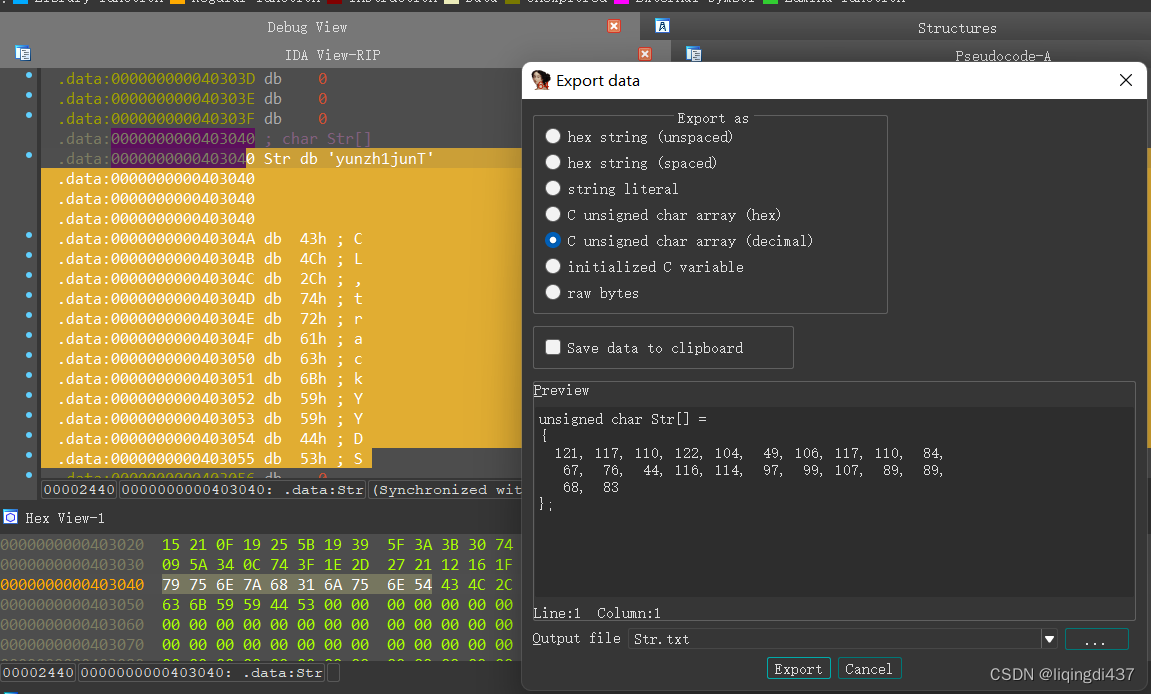Open the Output file dropdown

tap(1049, 637)
